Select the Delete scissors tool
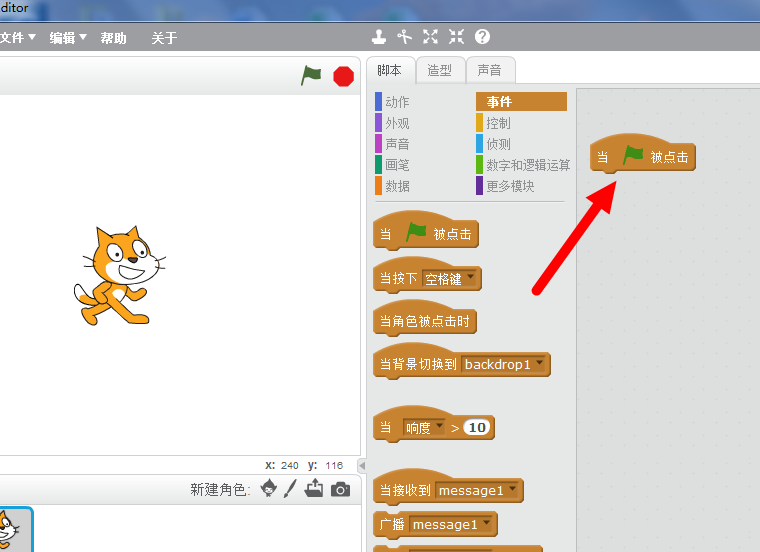This screenshot has height=552, width=760. click(x=404, y=37)
